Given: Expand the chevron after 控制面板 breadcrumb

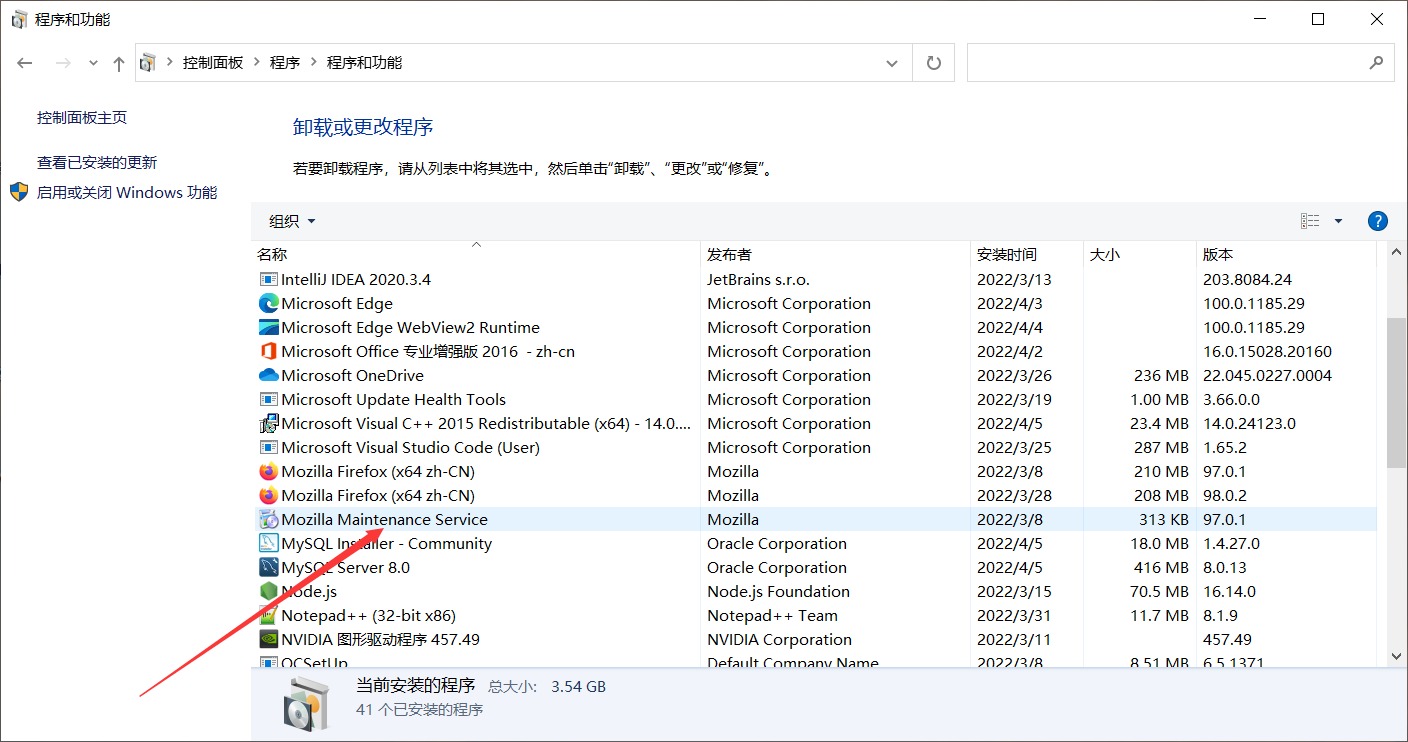Looking at the screenshot, I should coord(257,63).
